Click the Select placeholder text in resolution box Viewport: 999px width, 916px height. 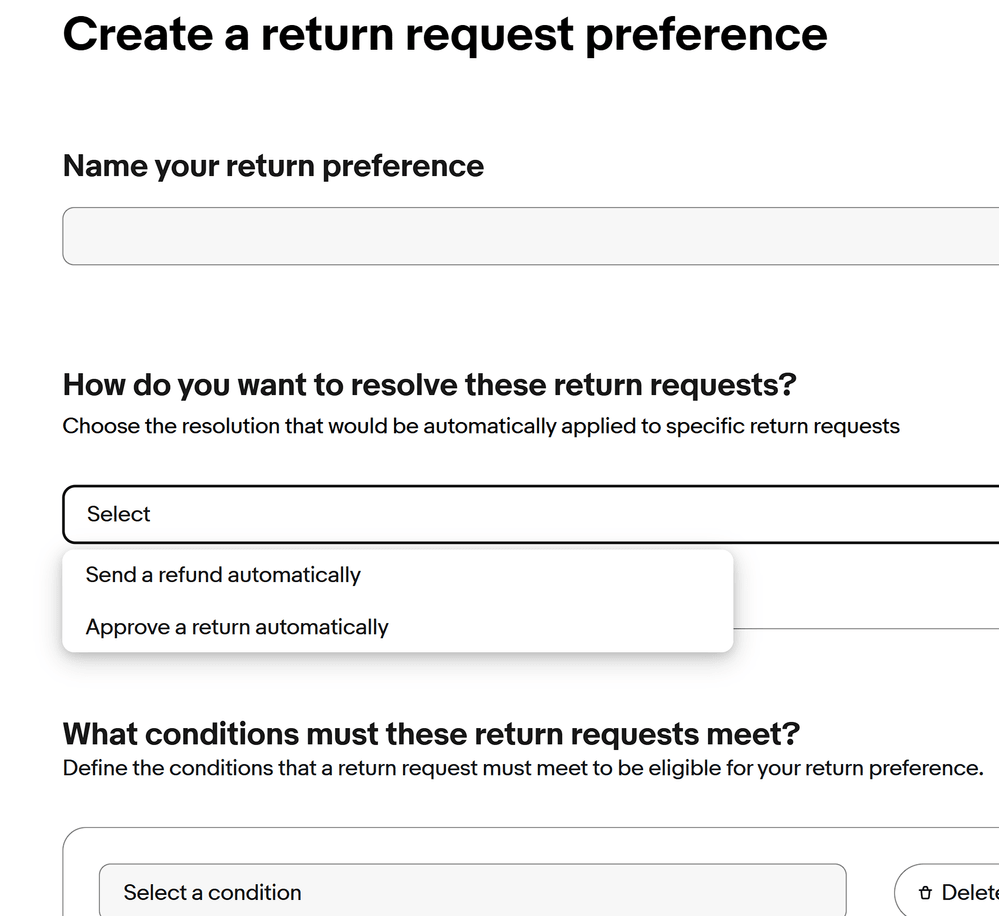119,514
